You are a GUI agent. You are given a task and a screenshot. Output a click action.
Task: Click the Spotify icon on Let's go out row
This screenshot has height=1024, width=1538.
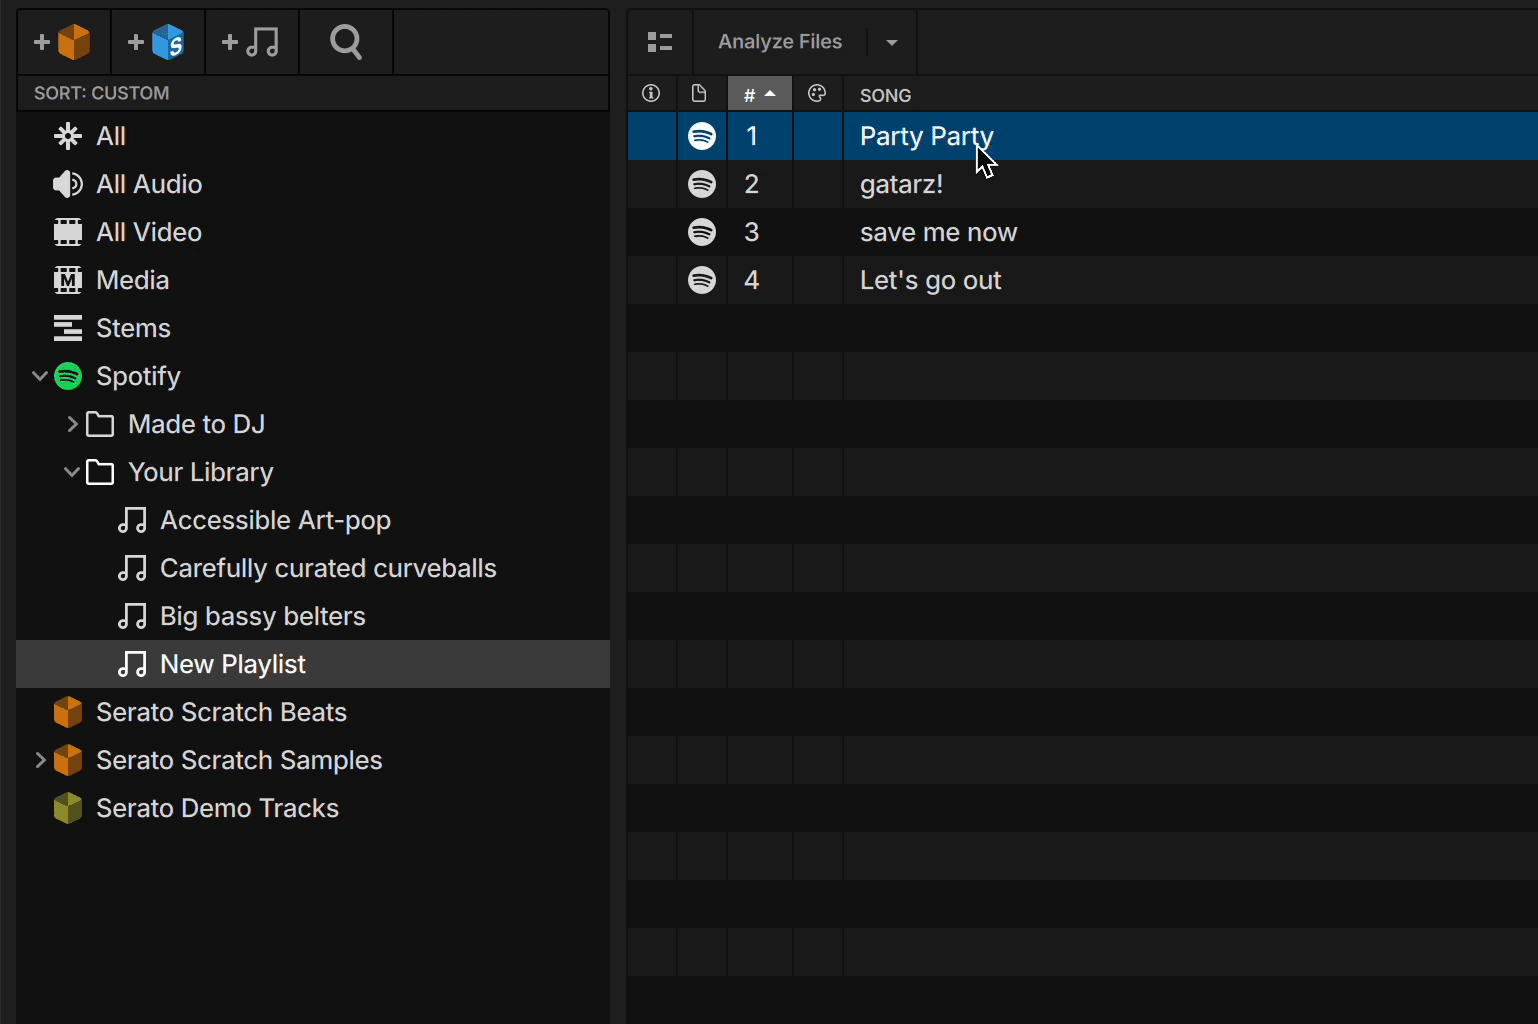702,280
